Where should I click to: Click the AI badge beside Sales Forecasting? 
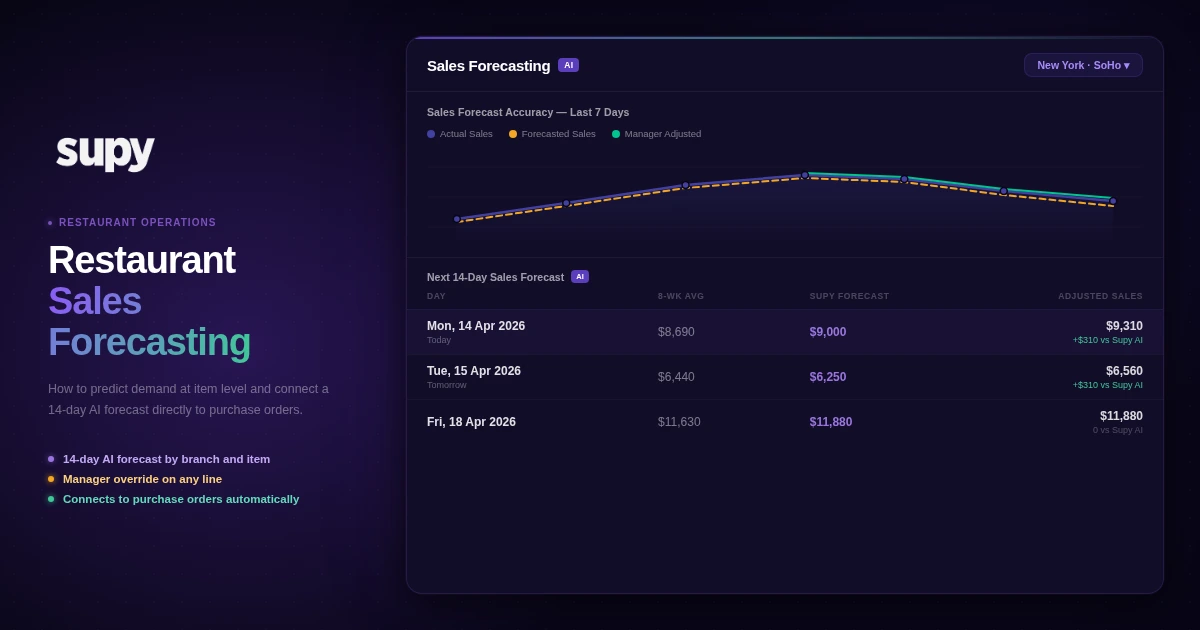coord(569,64)
